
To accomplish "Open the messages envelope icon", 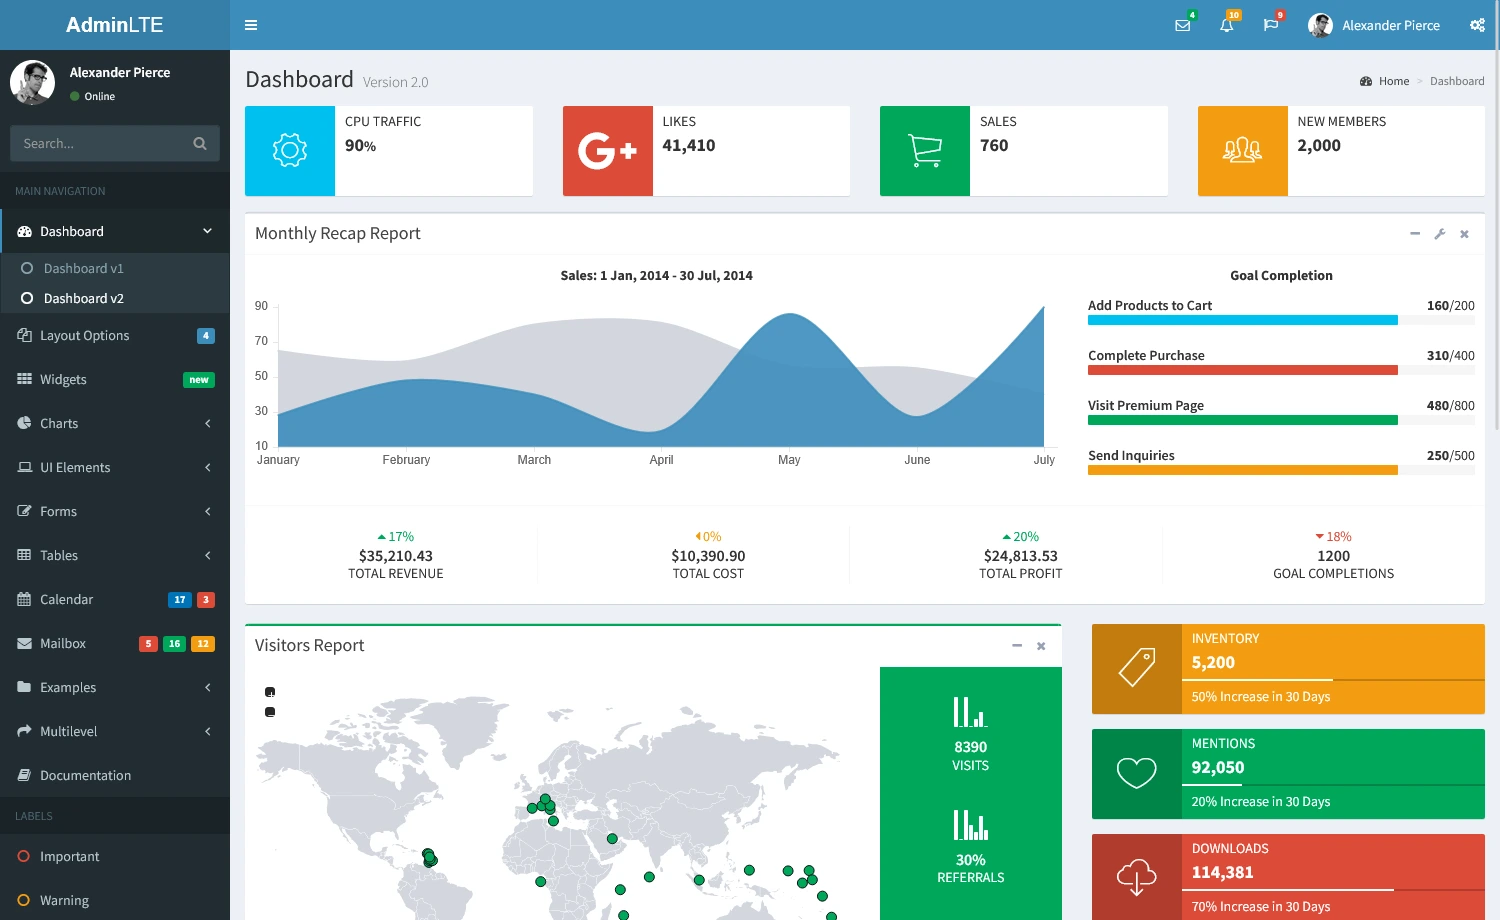I will click(1182, 25).
